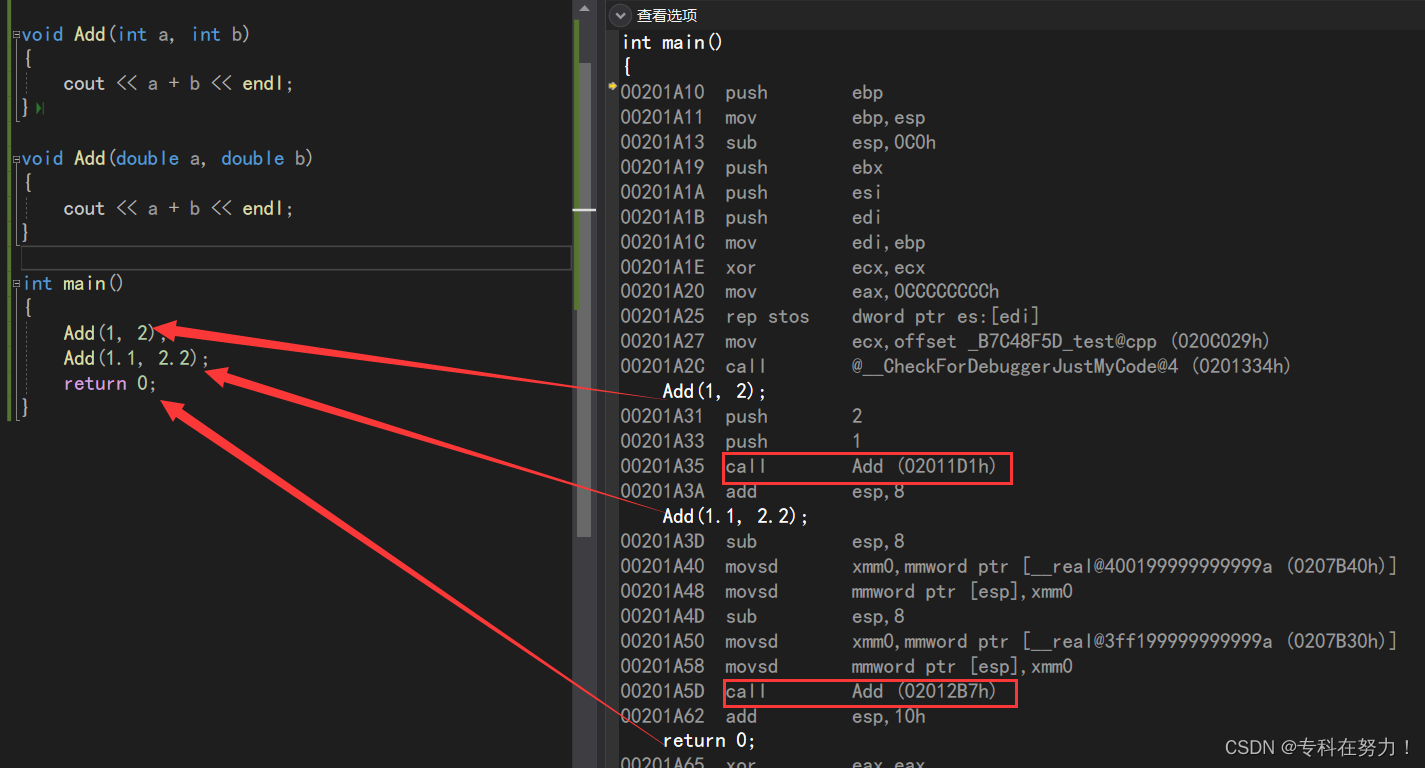Collapse the void Add(int a, int b) function
The width and height of the screenshot is (1425, 768).
tap(16, 35)
